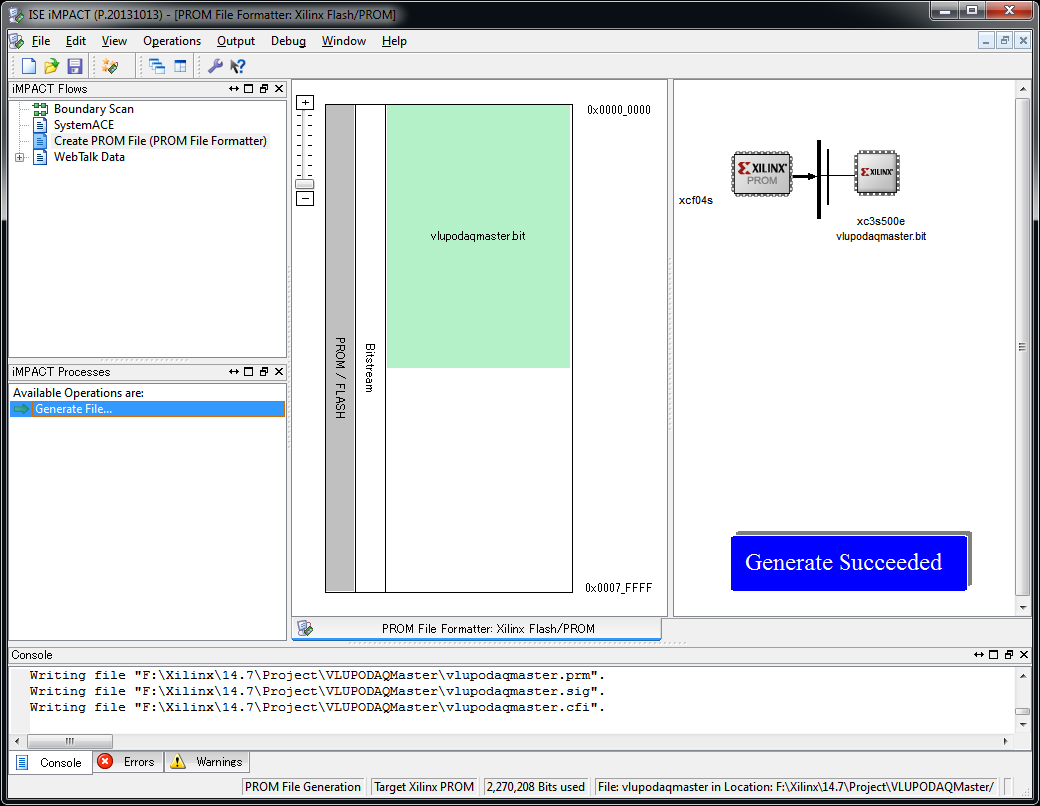
Task: Click the PROM File Generation status entry
Action: 302,787
